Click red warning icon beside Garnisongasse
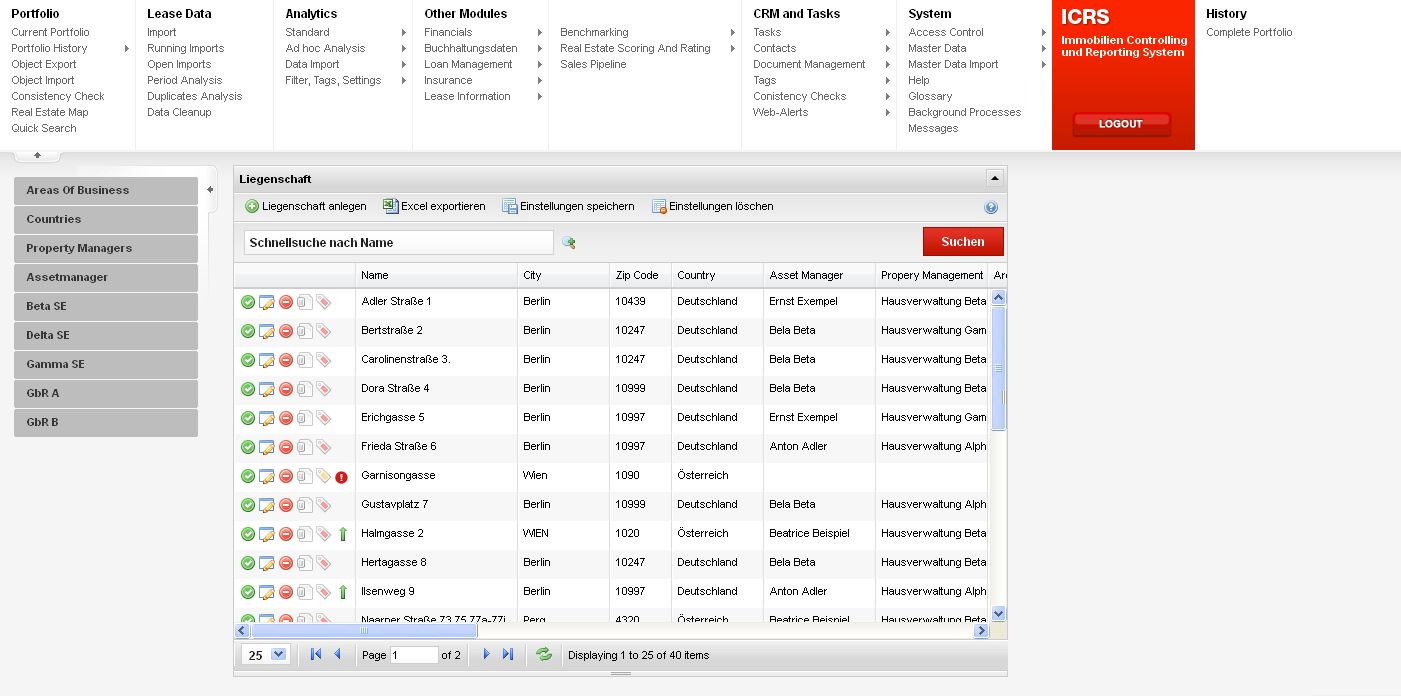Image resolution: width=1401 pixels, height=696 pixels. [342, 477]
